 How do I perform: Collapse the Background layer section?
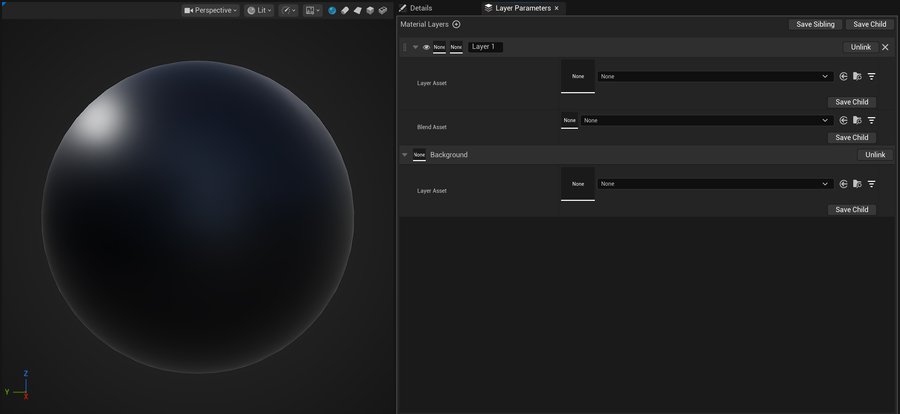pyautogui.click(x=404, y=155)
